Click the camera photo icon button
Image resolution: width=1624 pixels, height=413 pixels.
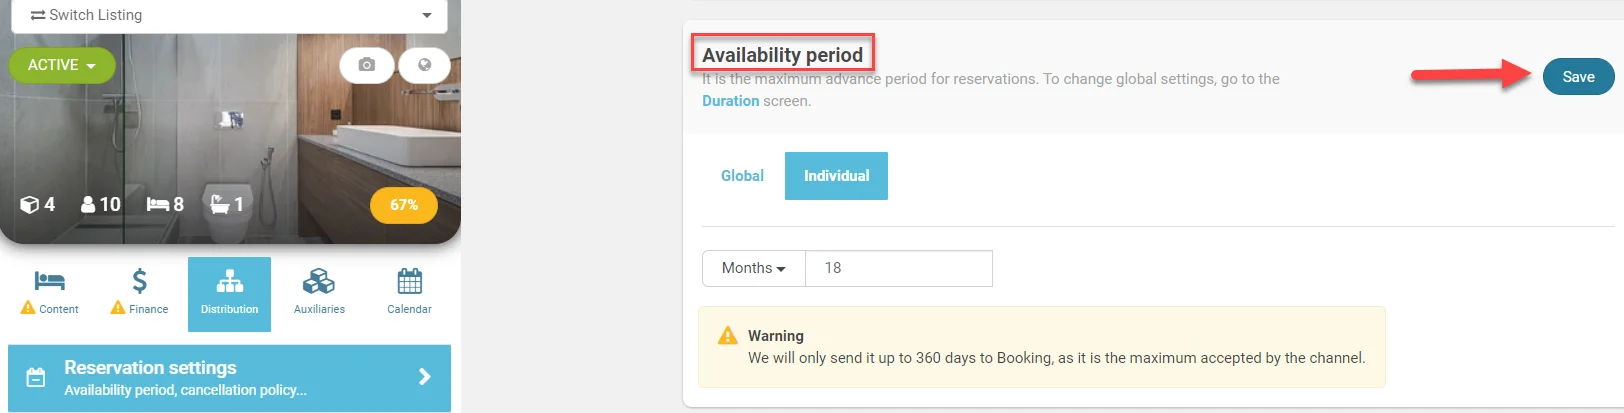pyautogui.click(x=367, y=65)
